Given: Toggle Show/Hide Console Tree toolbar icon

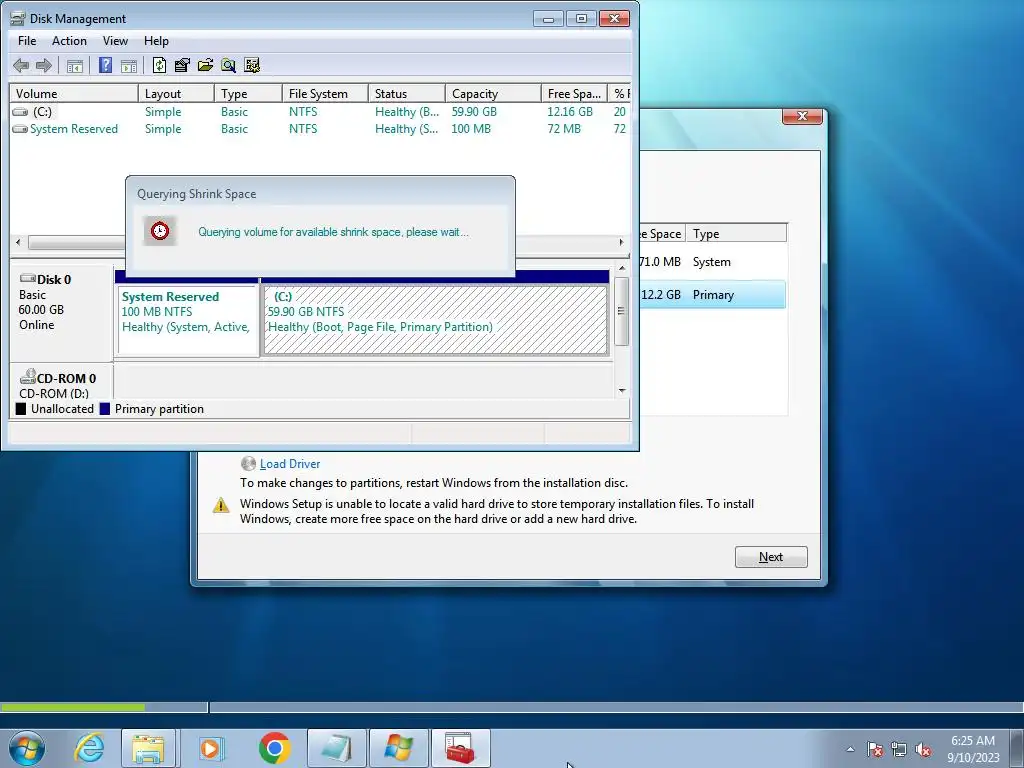Looking at the screenshot, I should 75,65.
